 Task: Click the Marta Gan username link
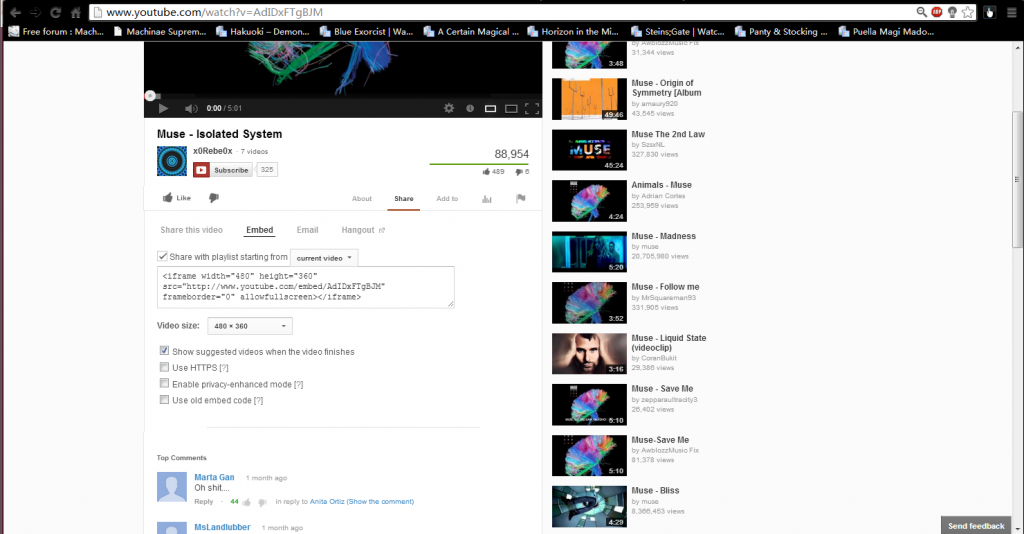(x=214, y=477)
